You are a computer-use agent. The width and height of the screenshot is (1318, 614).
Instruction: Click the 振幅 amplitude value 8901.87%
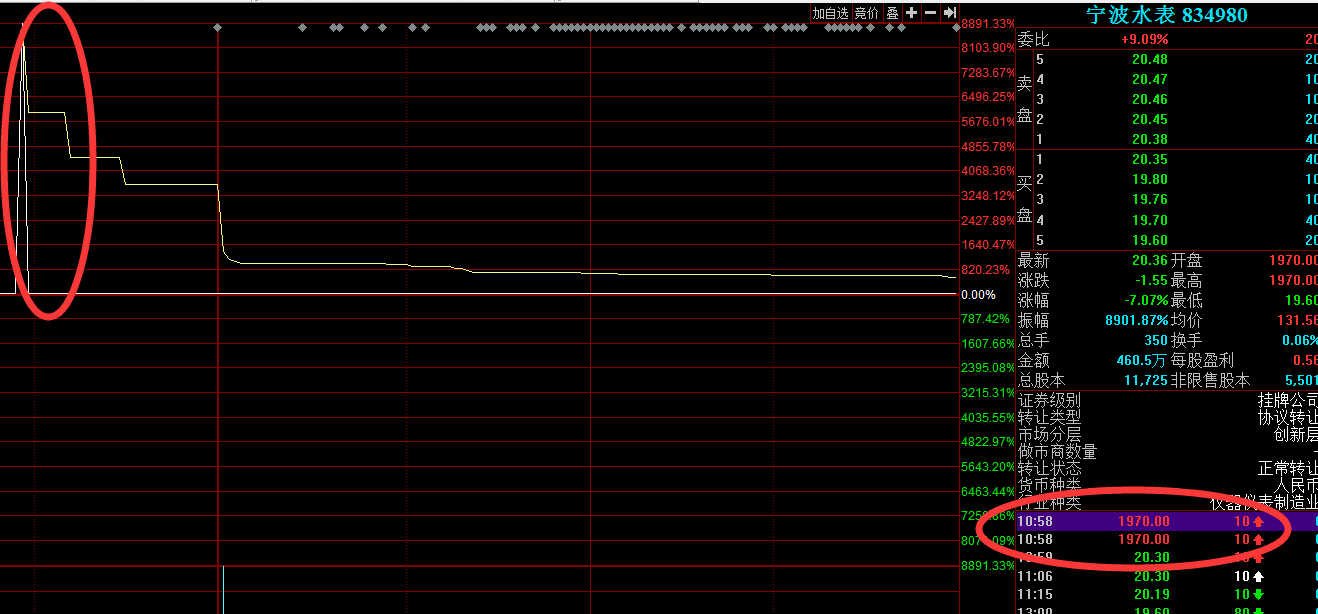[x=1135, y=320]
